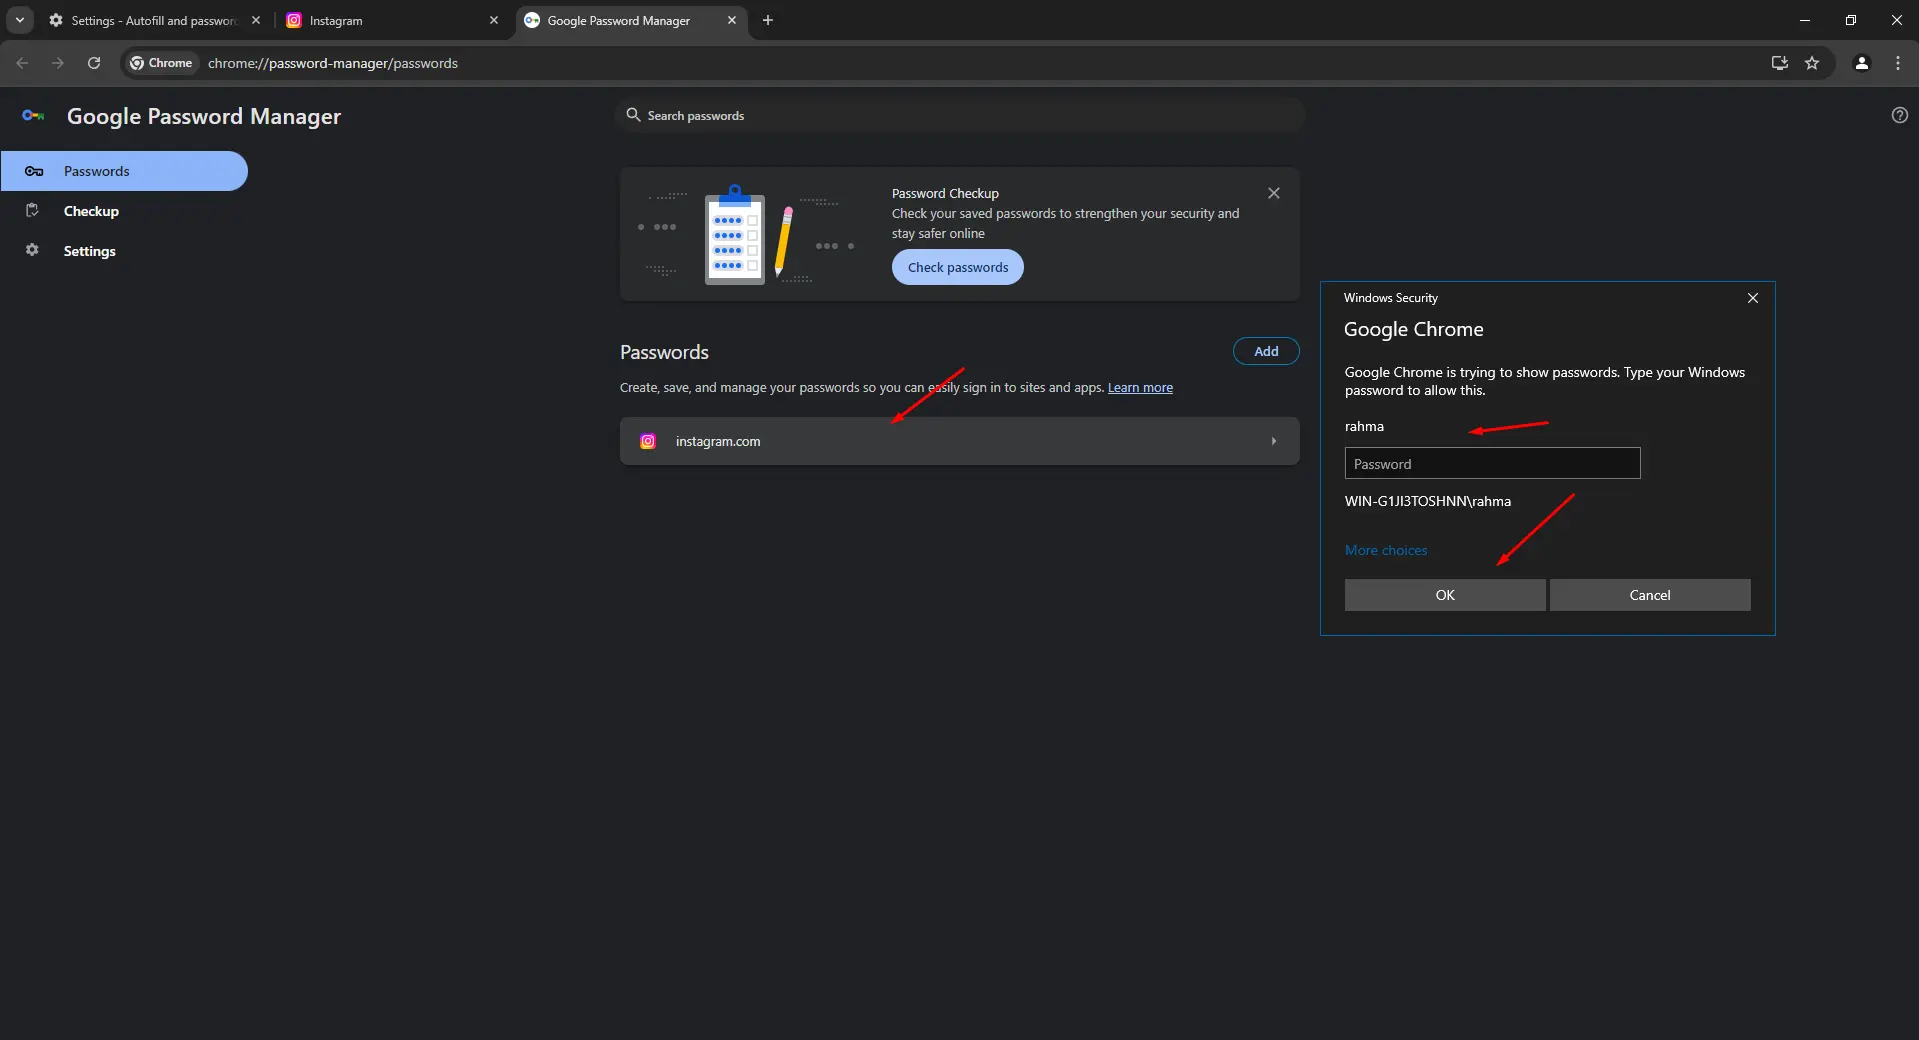Screen dimensions: 1919x1040
Task: Select the Google Password Manager tab
Action: (632, 20)
